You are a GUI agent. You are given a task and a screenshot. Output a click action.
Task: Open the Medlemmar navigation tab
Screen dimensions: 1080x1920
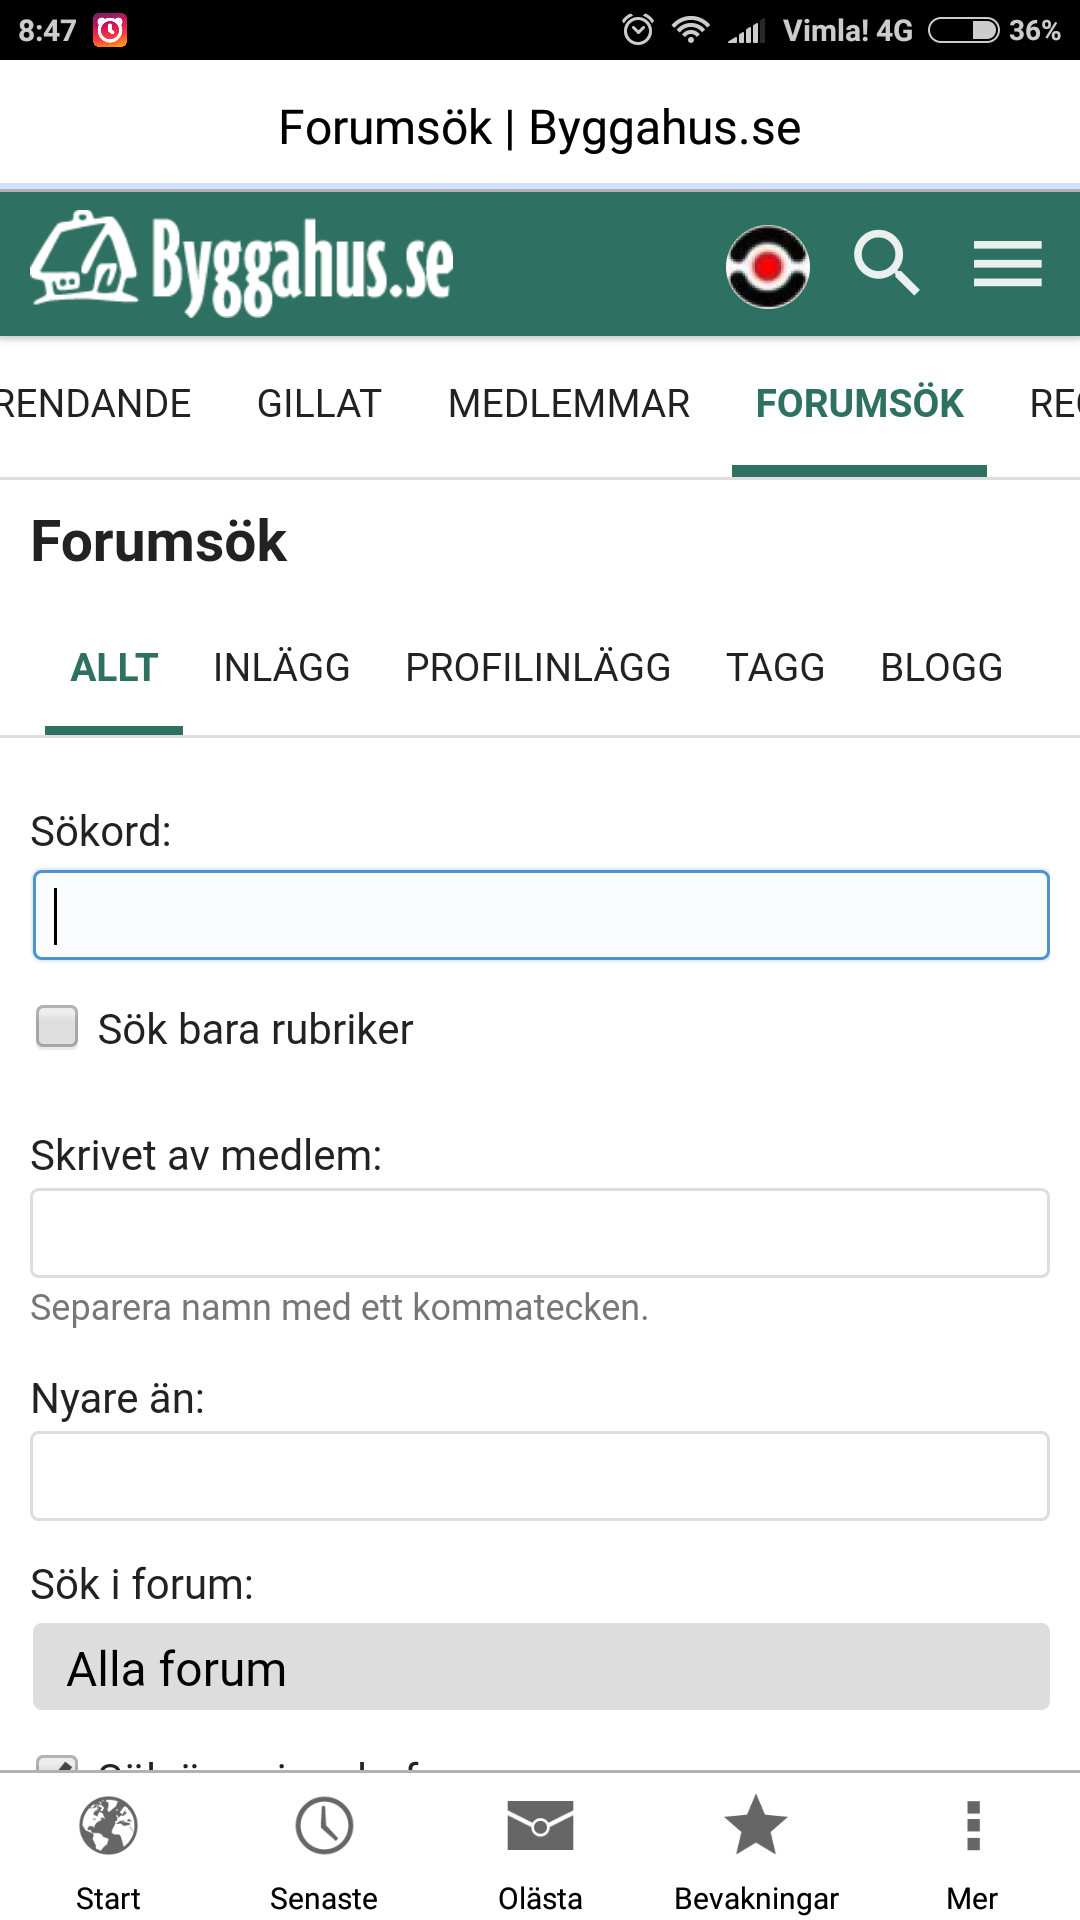pyautogui.click(x=569, y=404)
